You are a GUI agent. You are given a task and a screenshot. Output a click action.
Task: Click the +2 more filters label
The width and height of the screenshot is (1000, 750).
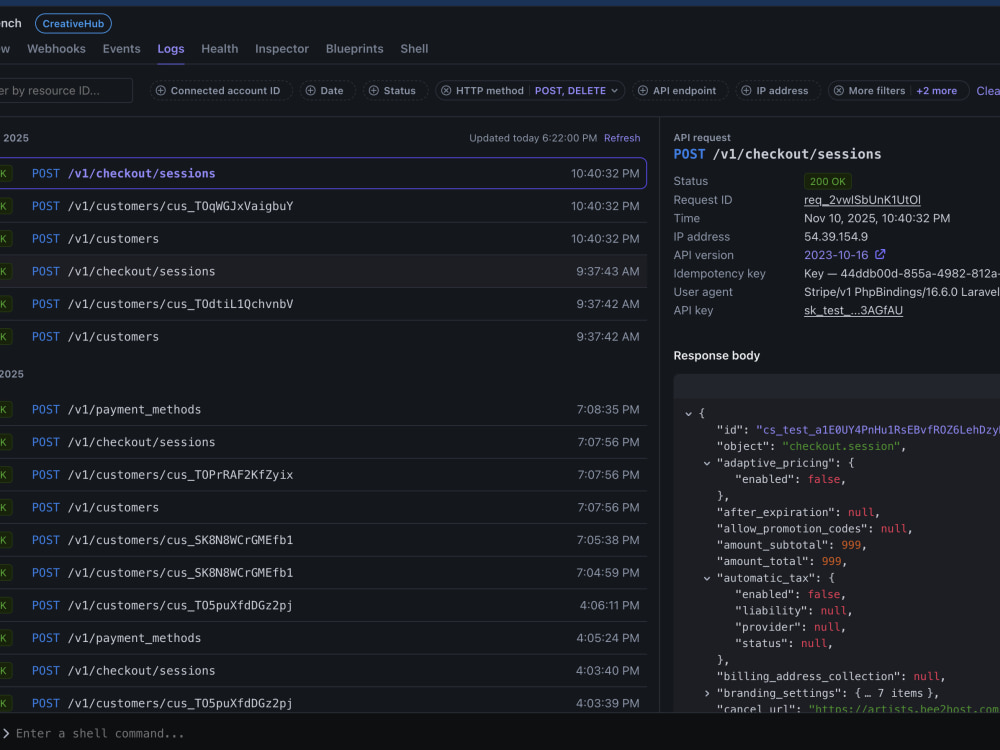click(936, 91)
